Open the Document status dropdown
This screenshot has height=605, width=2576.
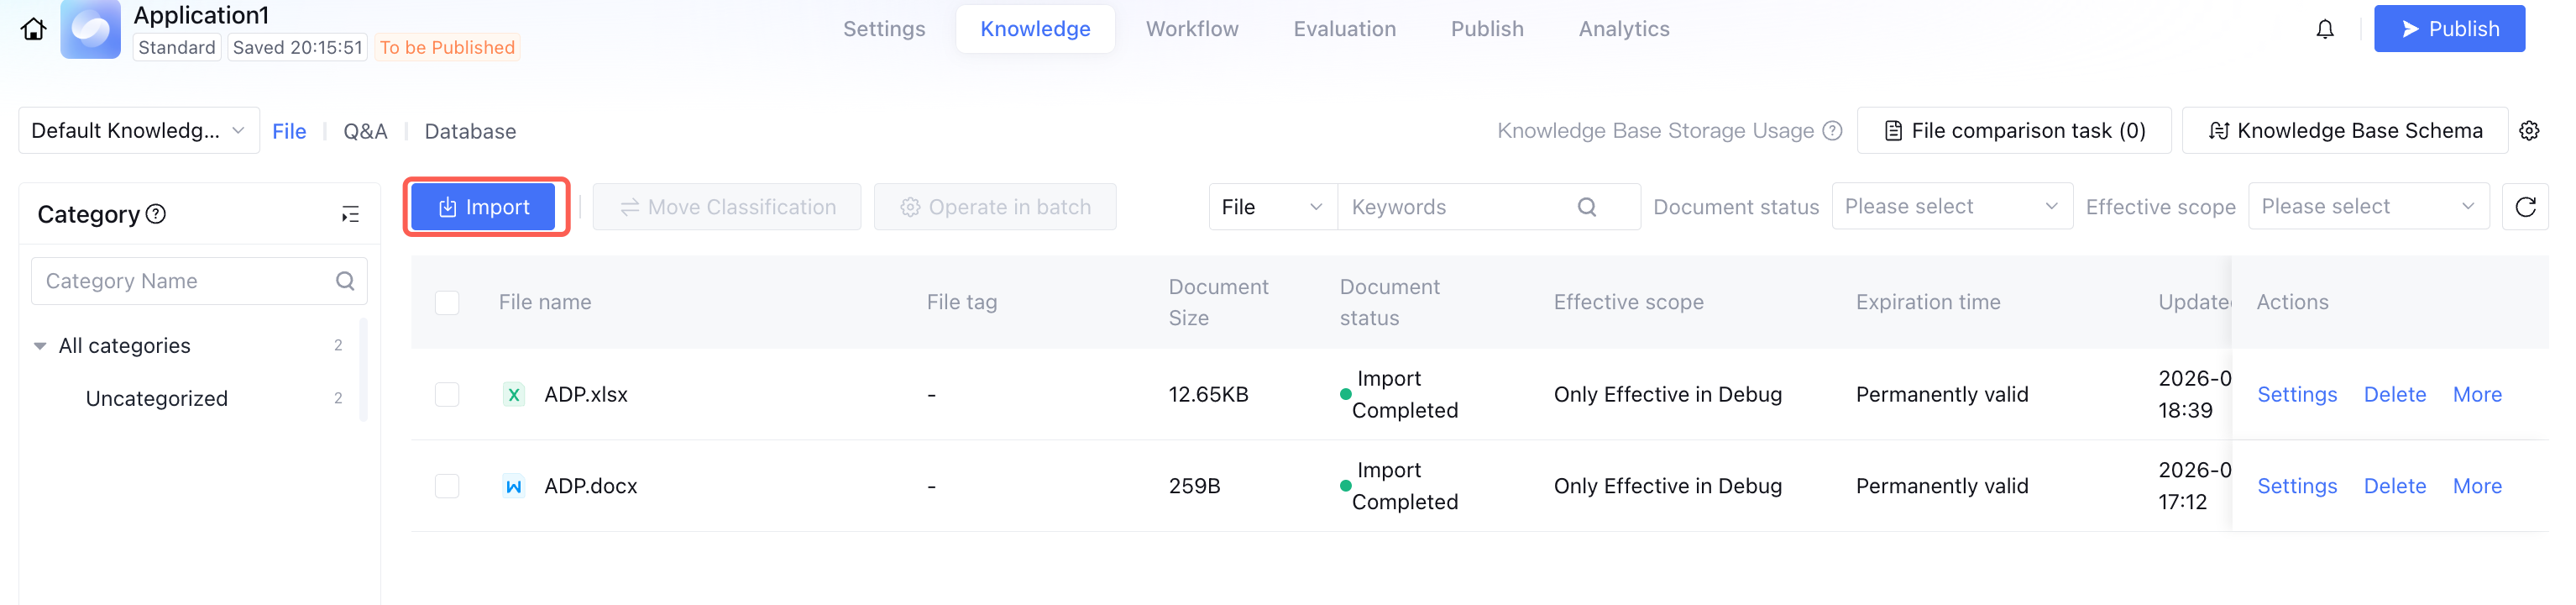click(1951, 207)
